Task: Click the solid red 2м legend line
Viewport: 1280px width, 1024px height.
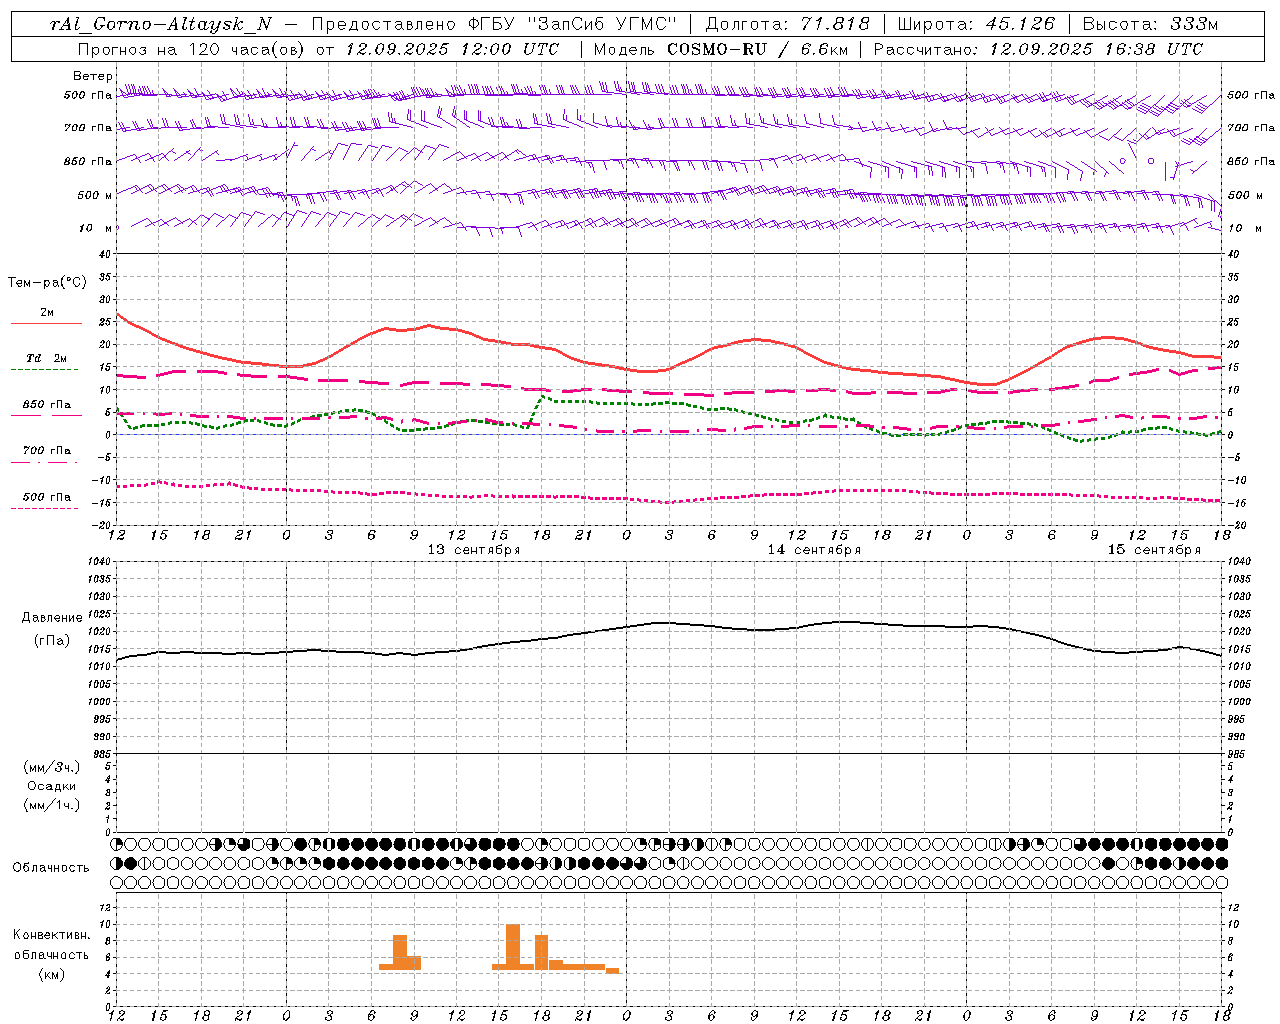Action: [x=46, y=323]
